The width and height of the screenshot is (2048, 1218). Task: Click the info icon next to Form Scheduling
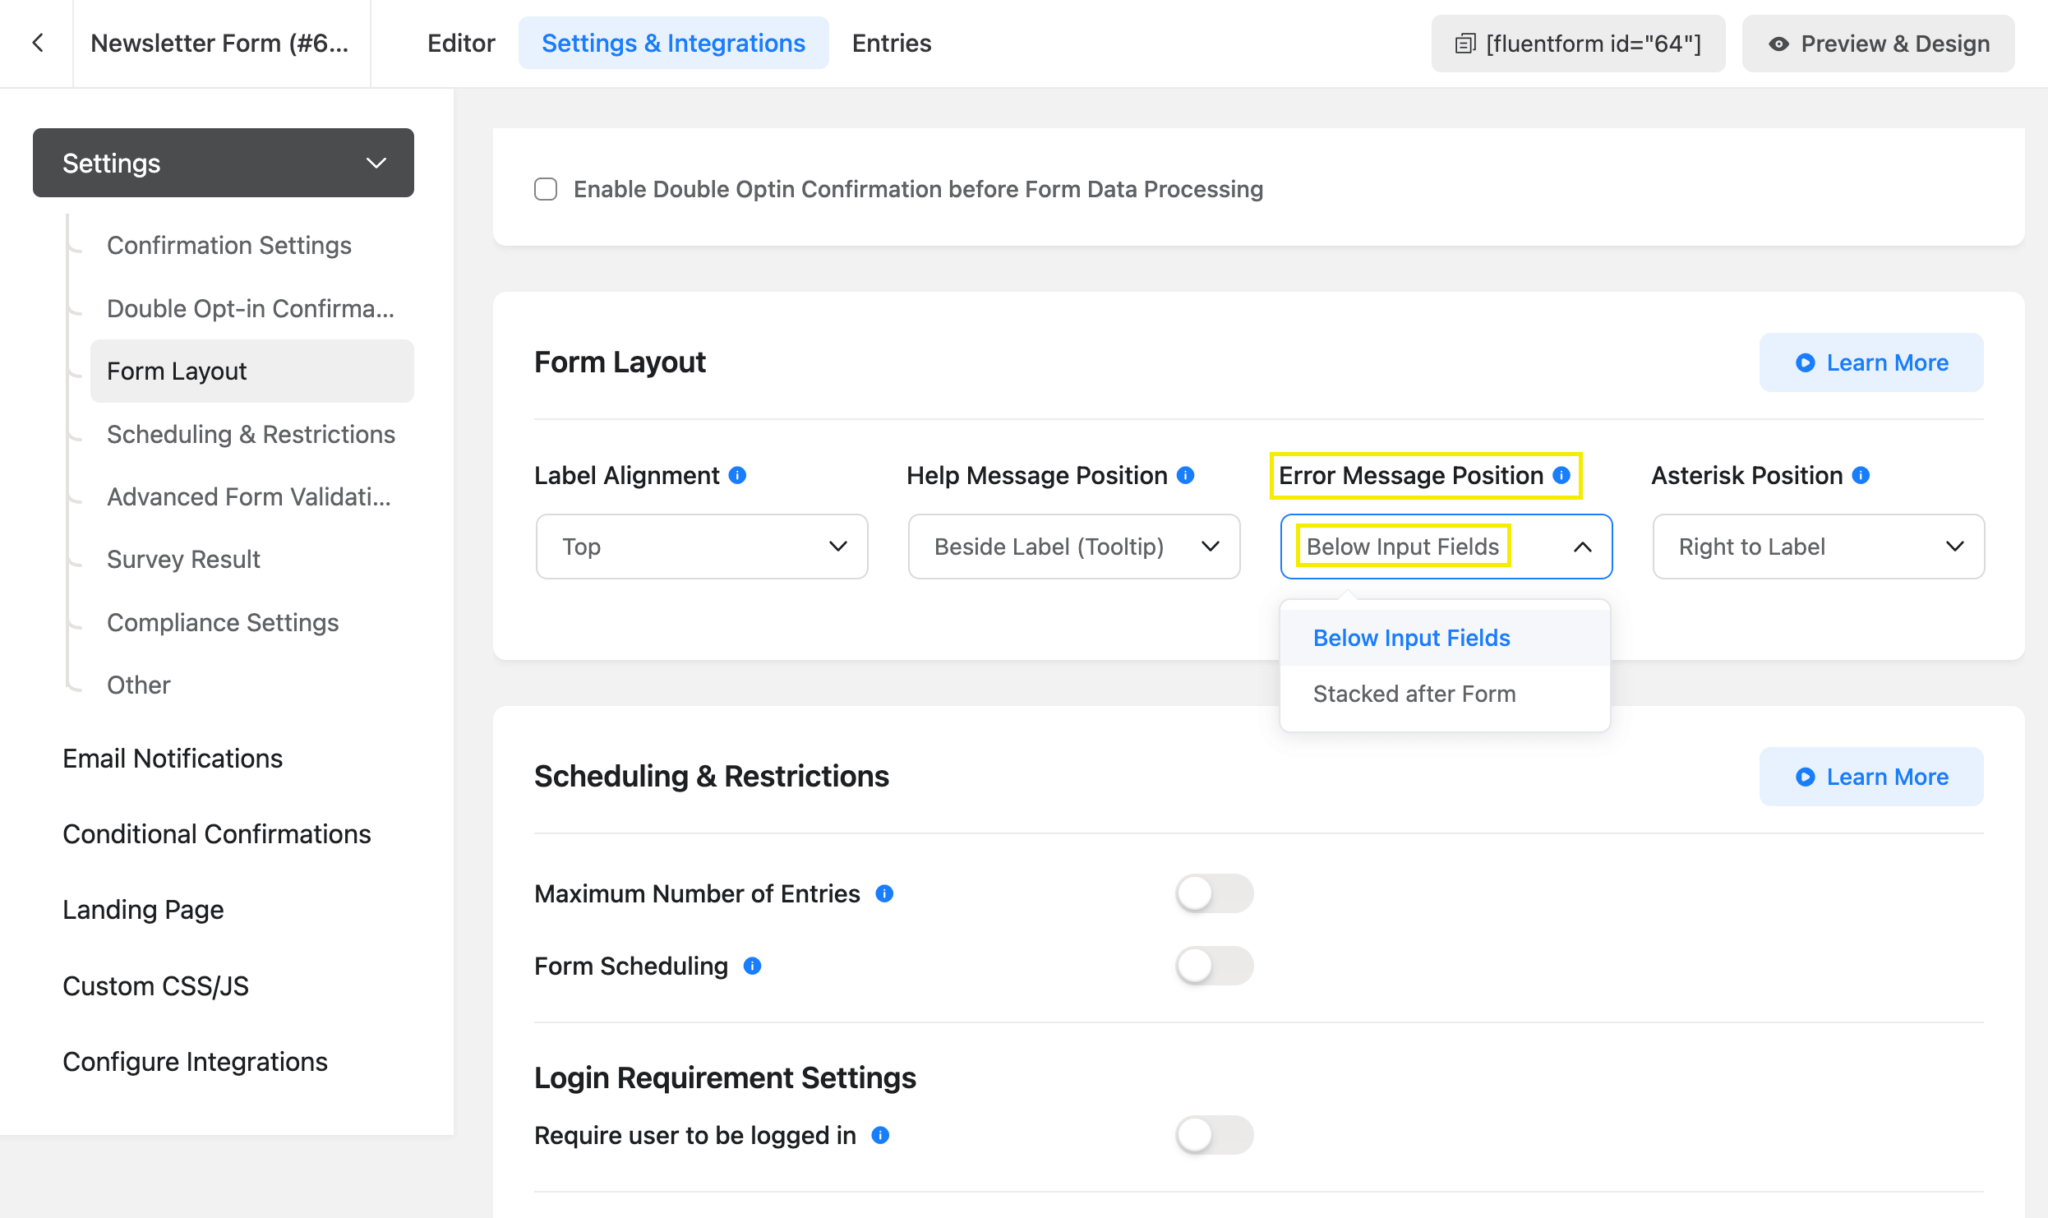[x=753, y=965]
